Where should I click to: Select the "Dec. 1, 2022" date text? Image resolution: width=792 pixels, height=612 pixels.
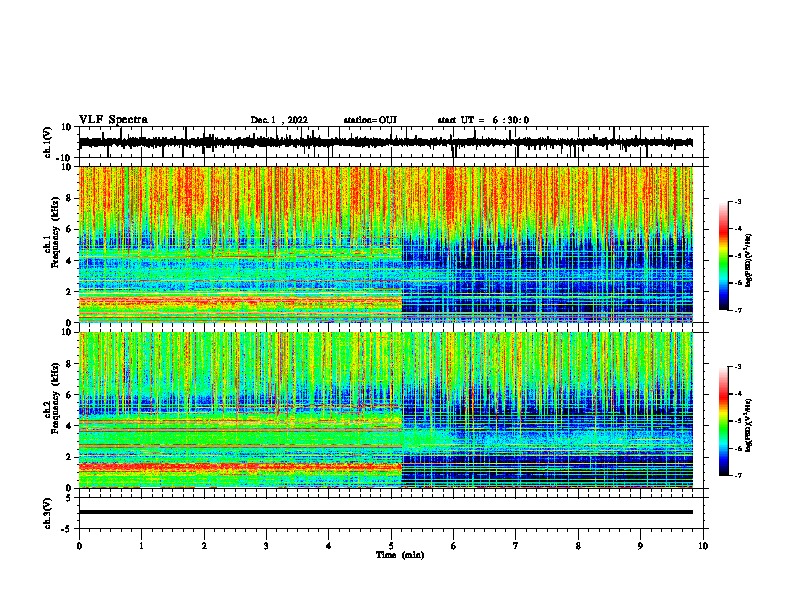[x=279, y=120]
